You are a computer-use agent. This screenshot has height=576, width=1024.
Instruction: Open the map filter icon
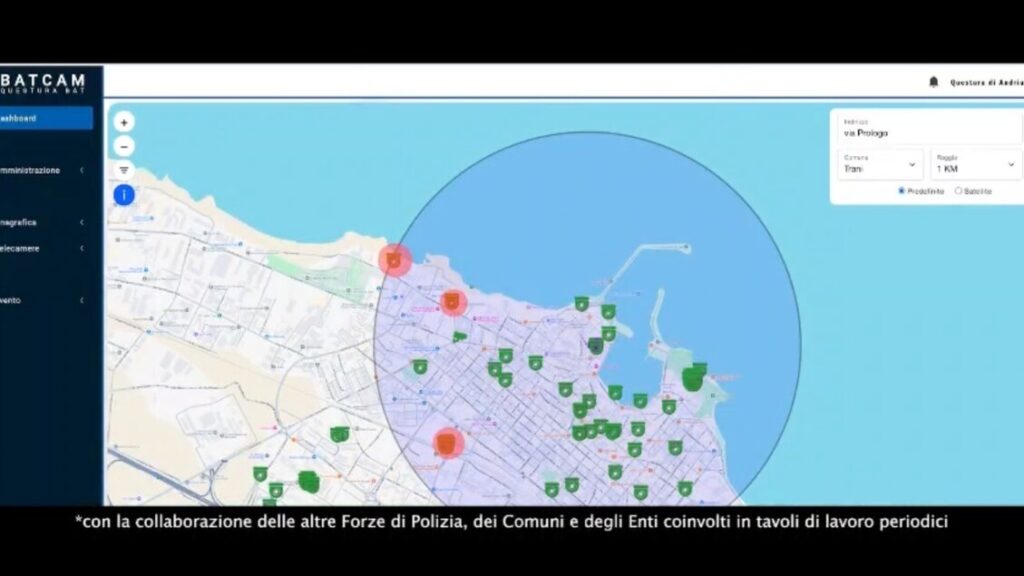124,170
